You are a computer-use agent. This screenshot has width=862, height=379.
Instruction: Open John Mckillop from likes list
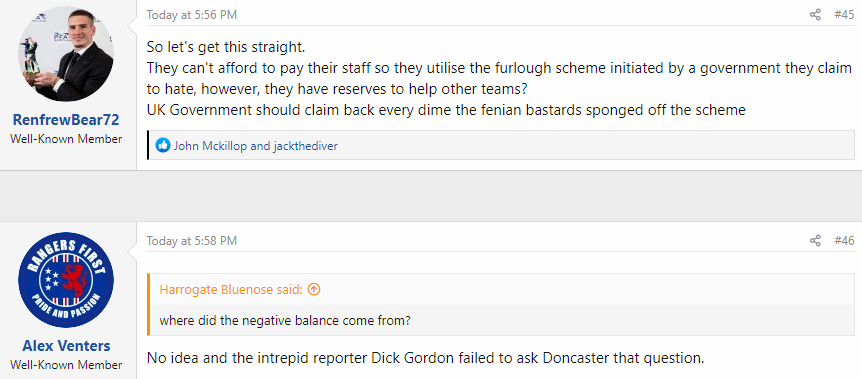pyautogui.click(x=211, y=146)
